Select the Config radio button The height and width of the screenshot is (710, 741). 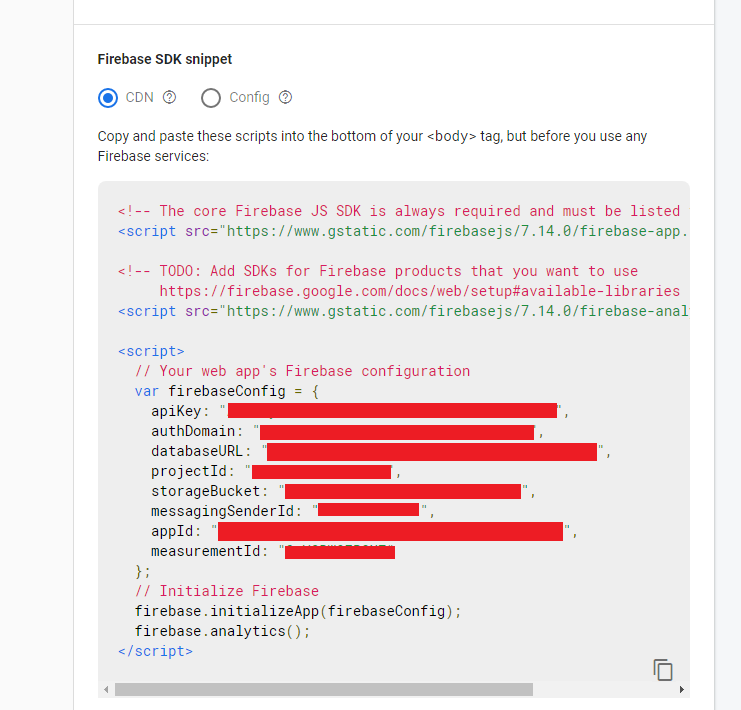click(x=211, y=98)
